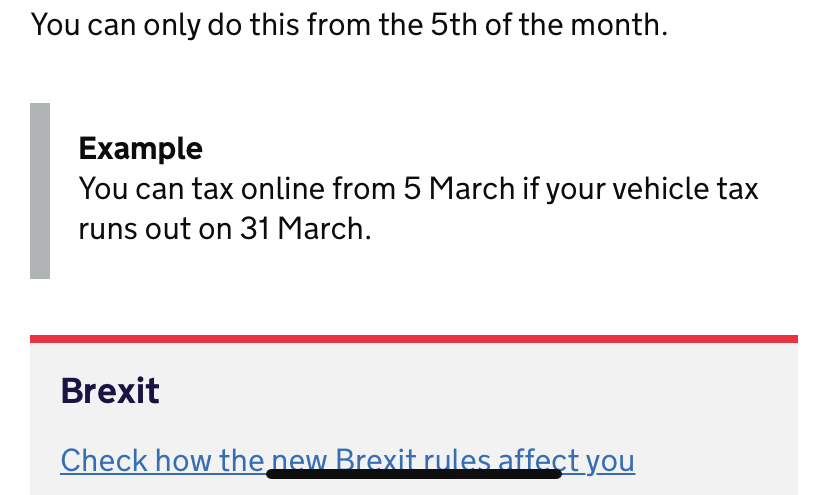
Task: Click the bold Example heading
Action: point(140,148)
